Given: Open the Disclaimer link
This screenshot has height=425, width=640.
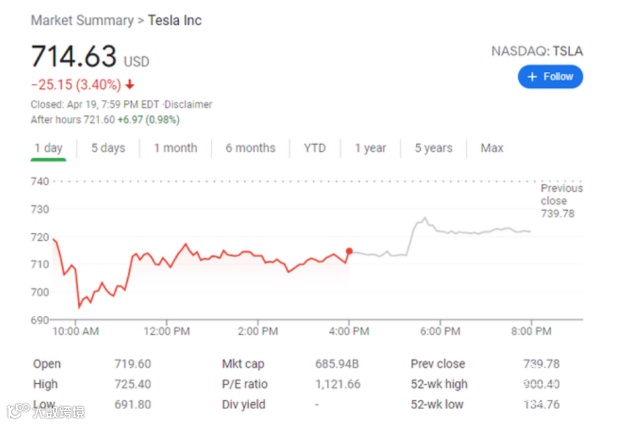Looking at the screenshot, I should tap(188, 104).
